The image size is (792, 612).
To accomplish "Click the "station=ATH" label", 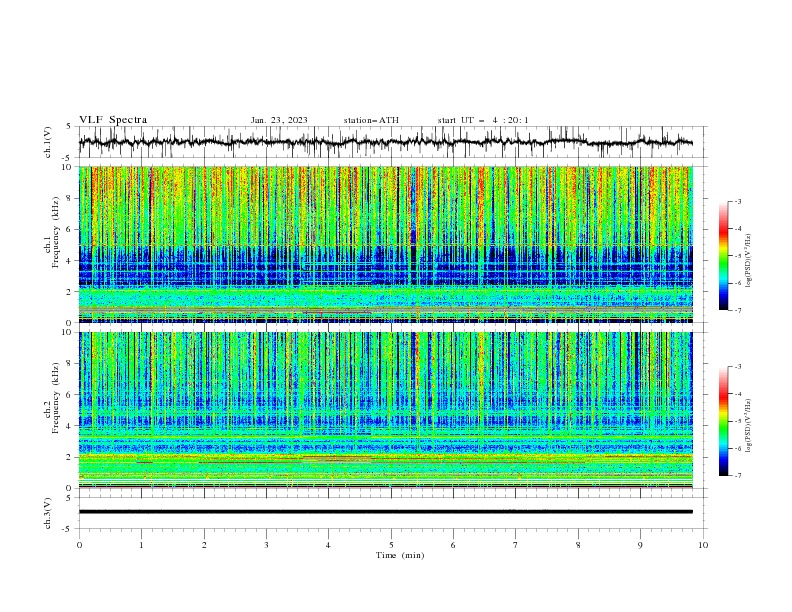I will pyautogui.click(x=371, y=120).
